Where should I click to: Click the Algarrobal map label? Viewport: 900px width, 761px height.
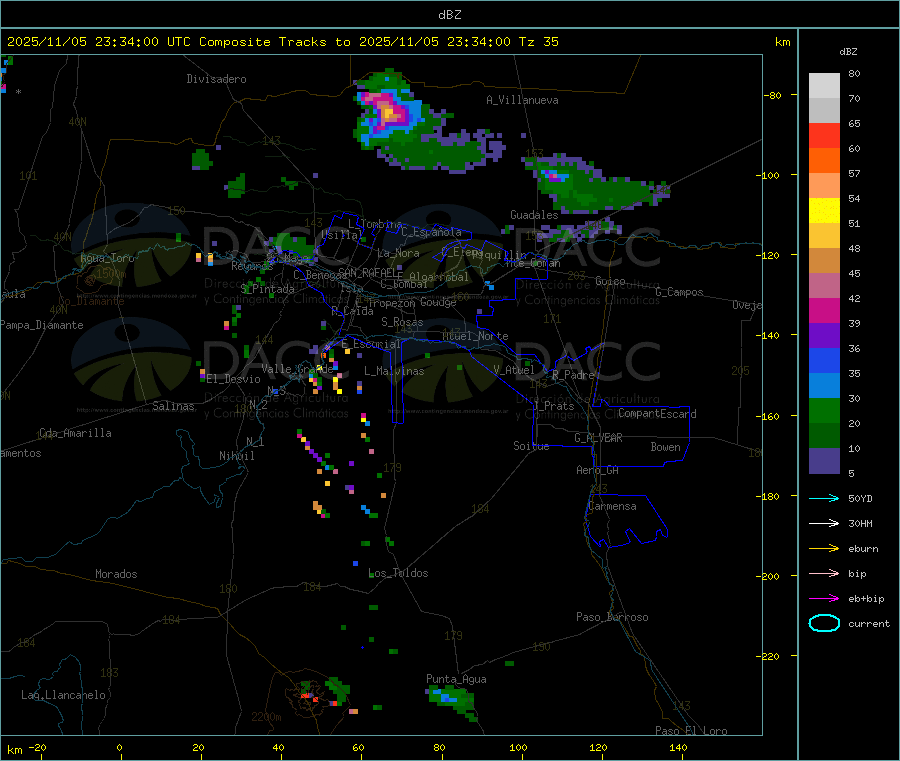coord(439,277)
